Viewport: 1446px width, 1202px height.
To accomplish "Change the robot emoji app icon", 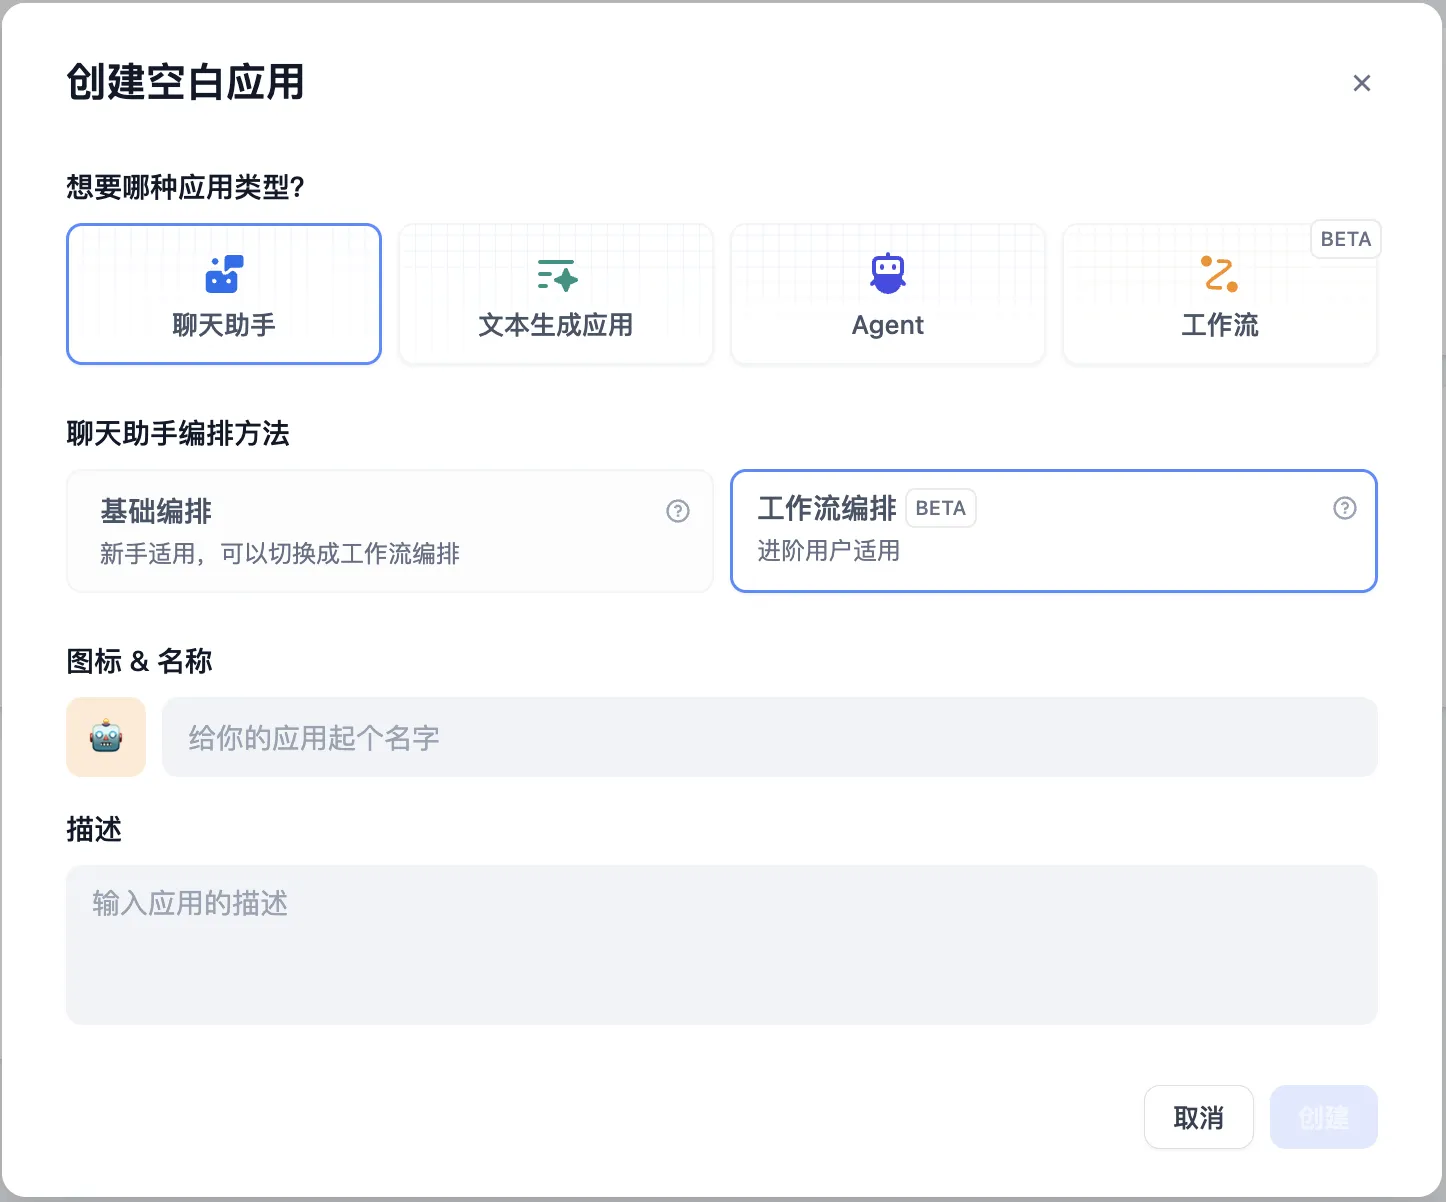I will click(106, 737).
